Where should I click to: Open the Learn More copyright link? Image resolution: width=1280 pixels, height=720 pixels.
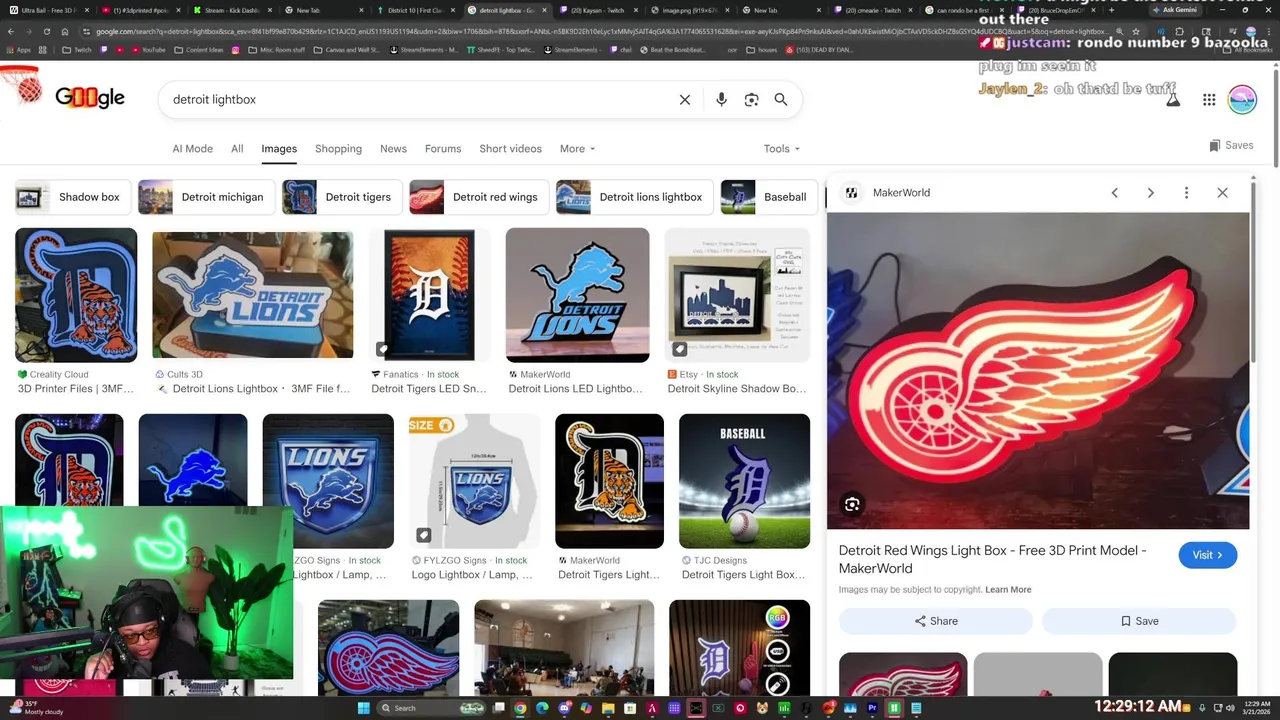tap(1008, 590)
